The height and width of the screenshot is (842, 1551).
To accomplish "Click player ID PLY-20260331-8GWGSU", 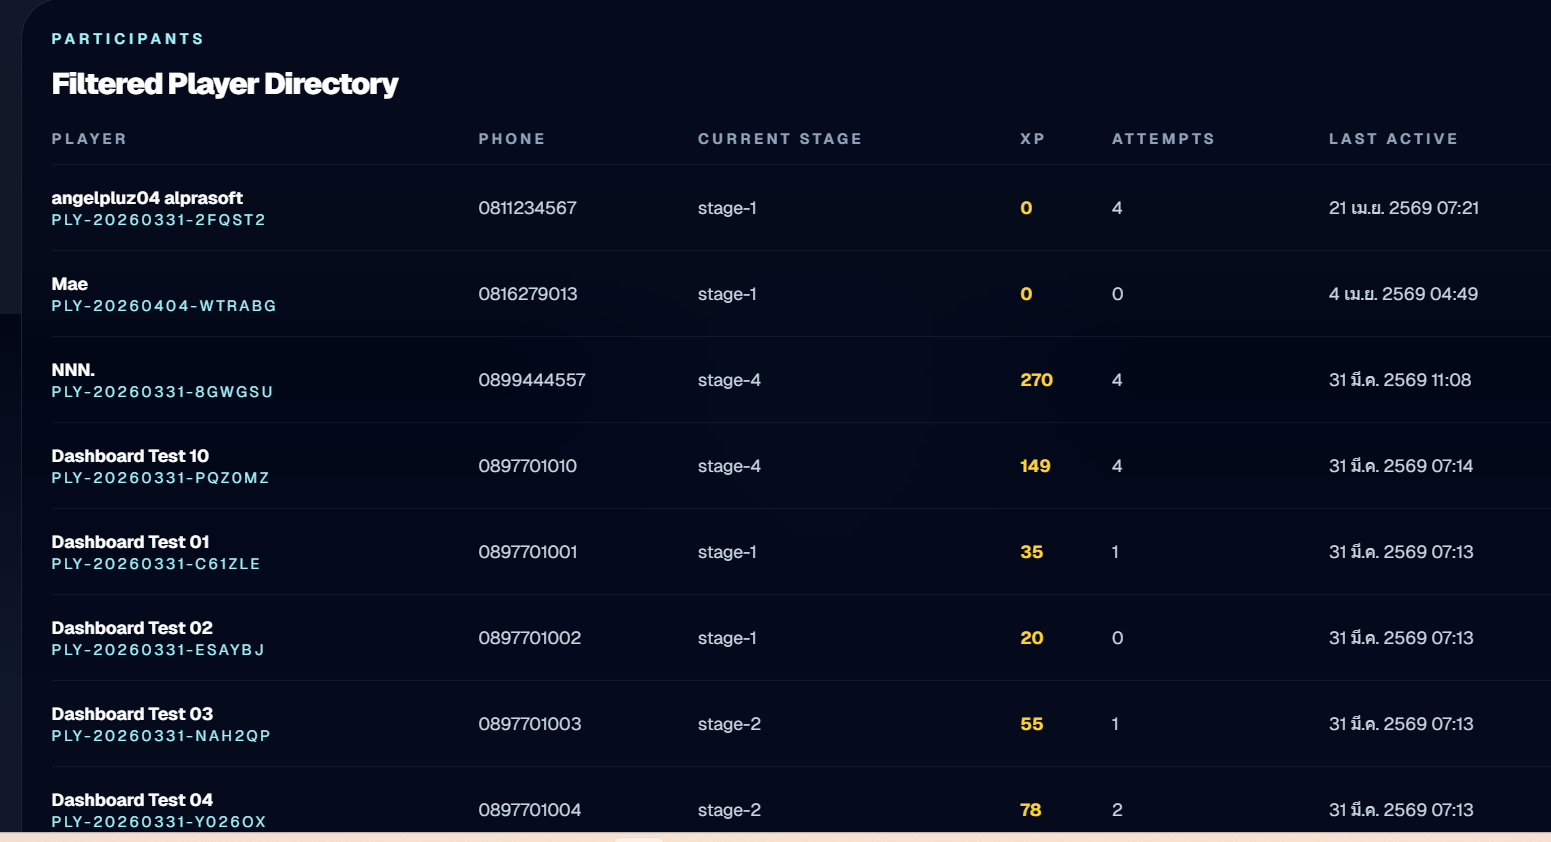I will [162, 392].
